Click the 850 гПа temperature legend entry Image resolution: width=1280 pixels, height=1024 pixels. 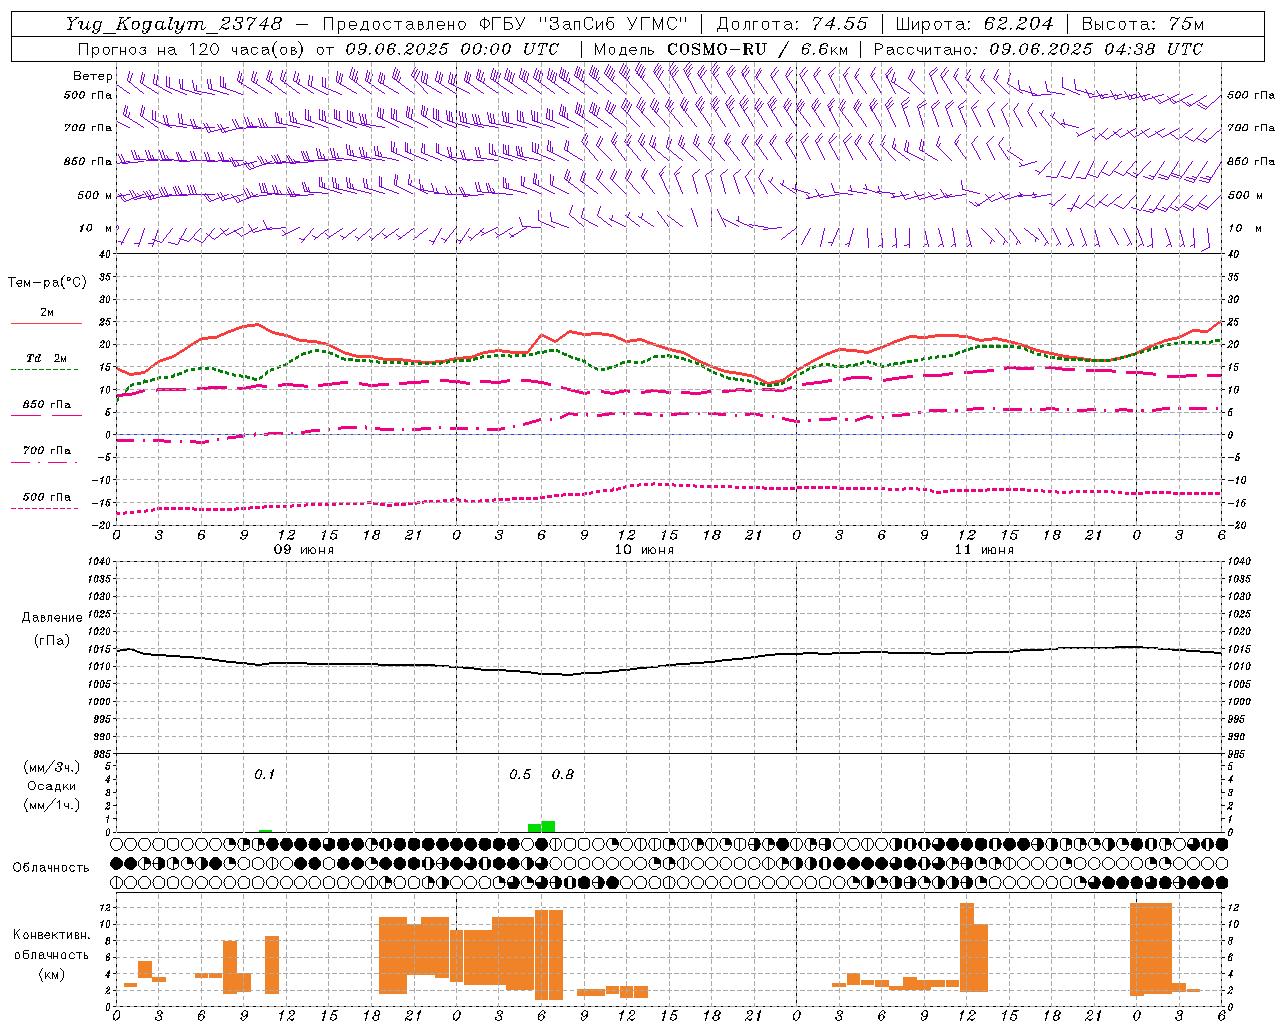coord(46,405)
